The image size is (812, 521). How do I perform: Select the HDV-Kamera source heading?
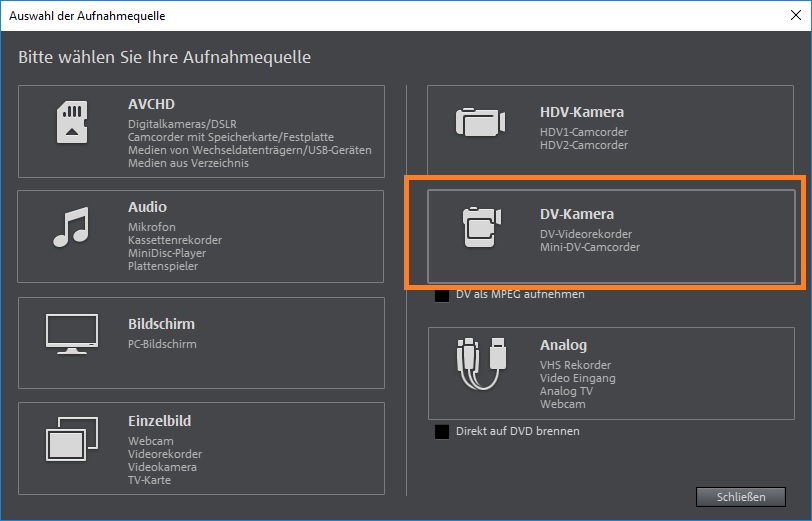(582, 112)
